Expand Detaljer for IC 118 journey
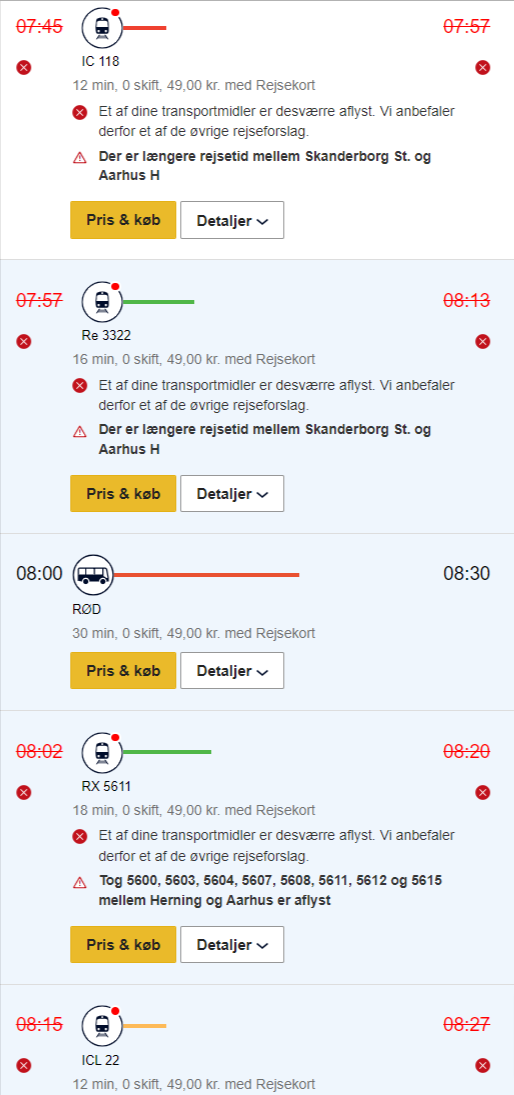This screenshot has height=1095, width=514. point(233,220)
